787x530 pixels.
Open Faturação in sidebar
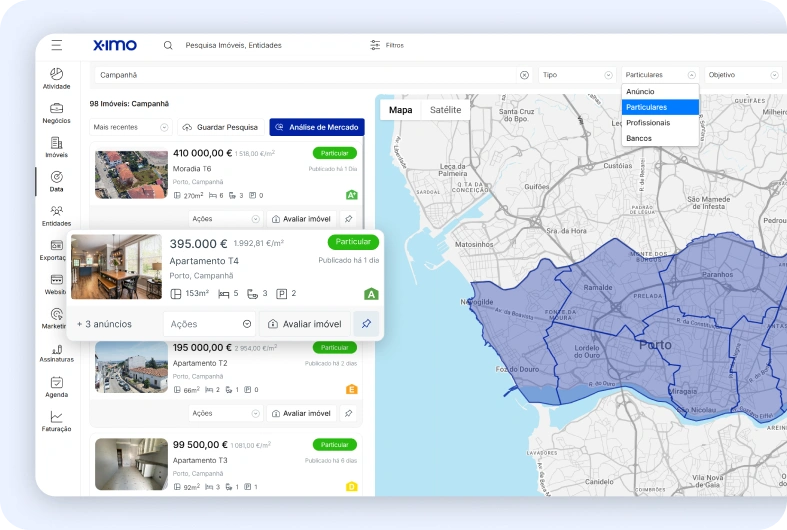coord(57,422)
